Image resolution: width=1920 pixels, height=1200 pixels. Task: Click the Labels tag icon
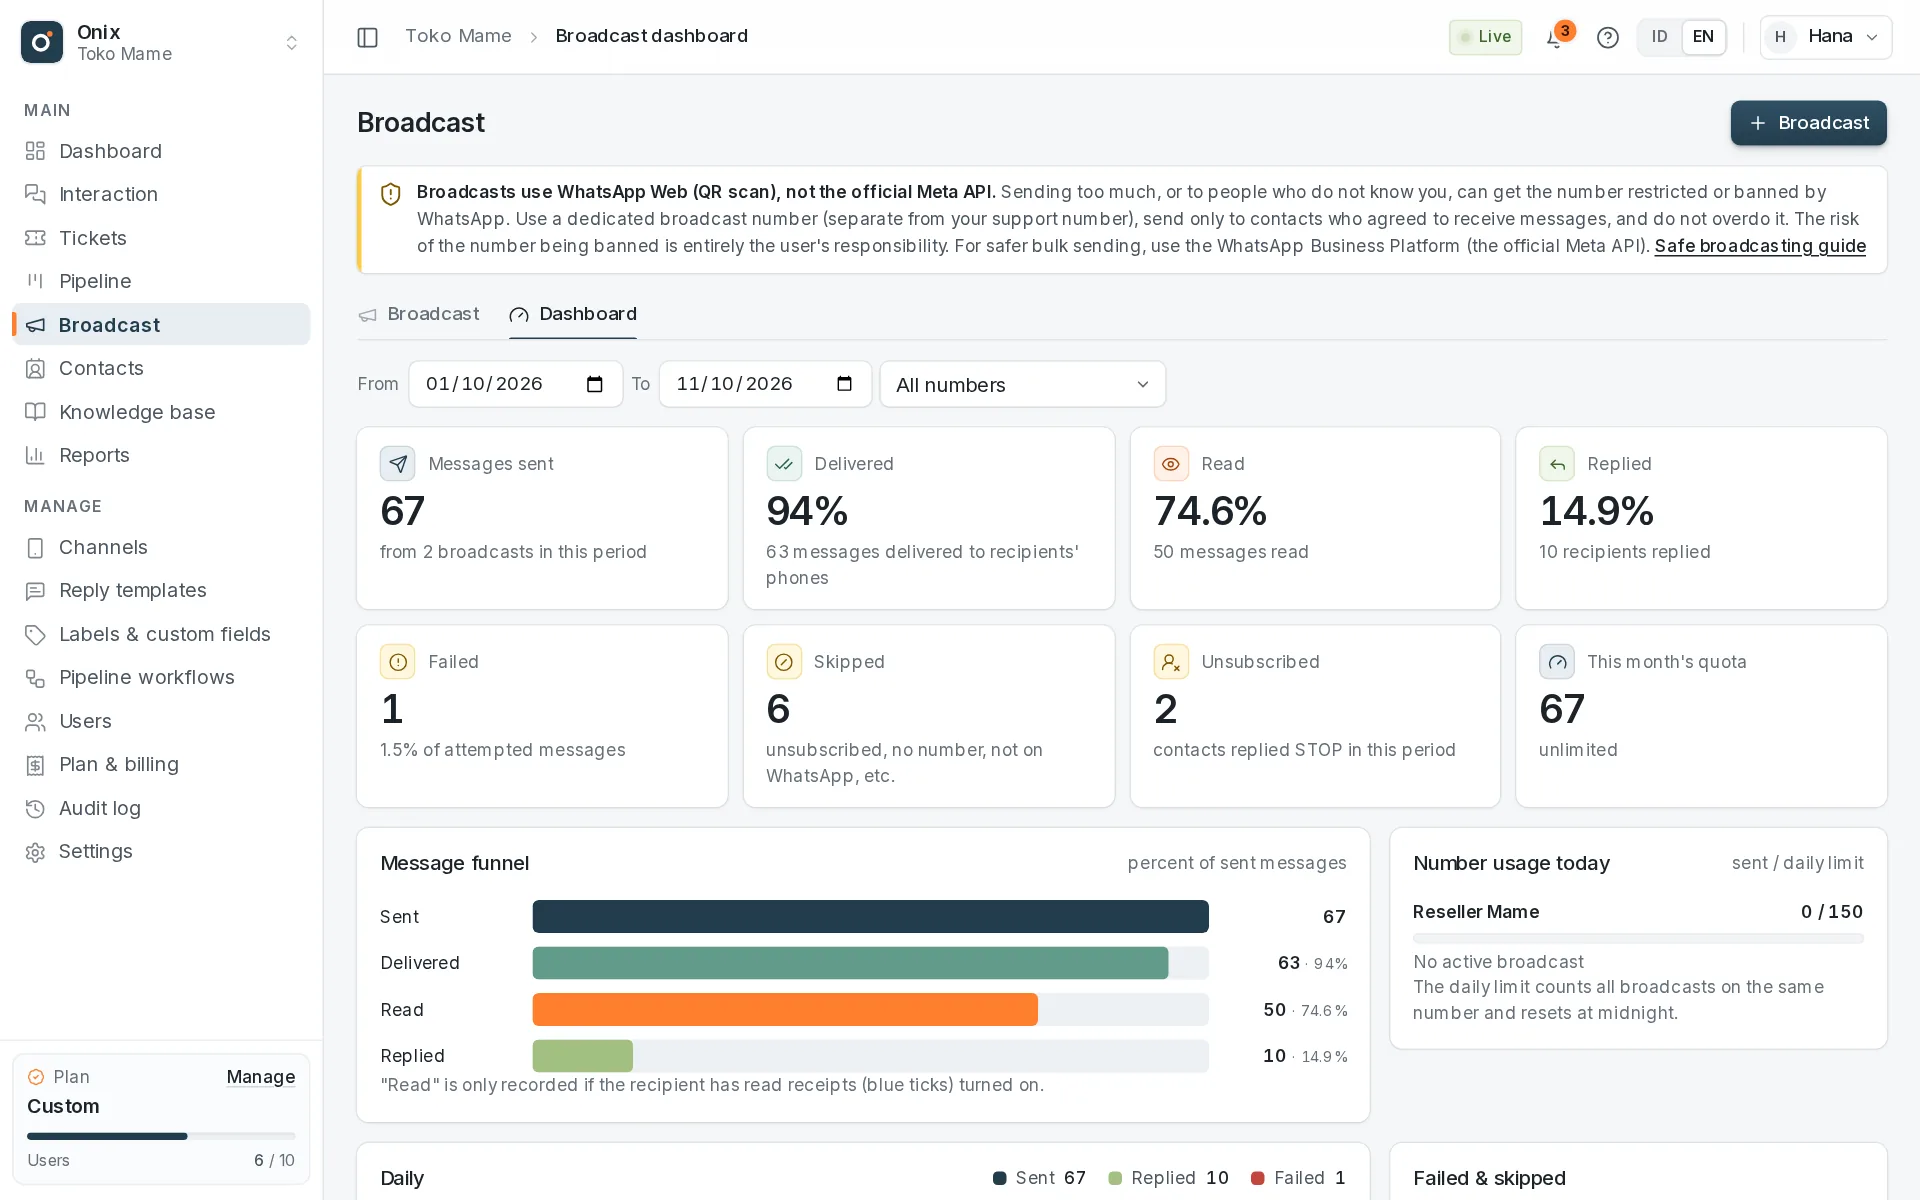[35, 634]
